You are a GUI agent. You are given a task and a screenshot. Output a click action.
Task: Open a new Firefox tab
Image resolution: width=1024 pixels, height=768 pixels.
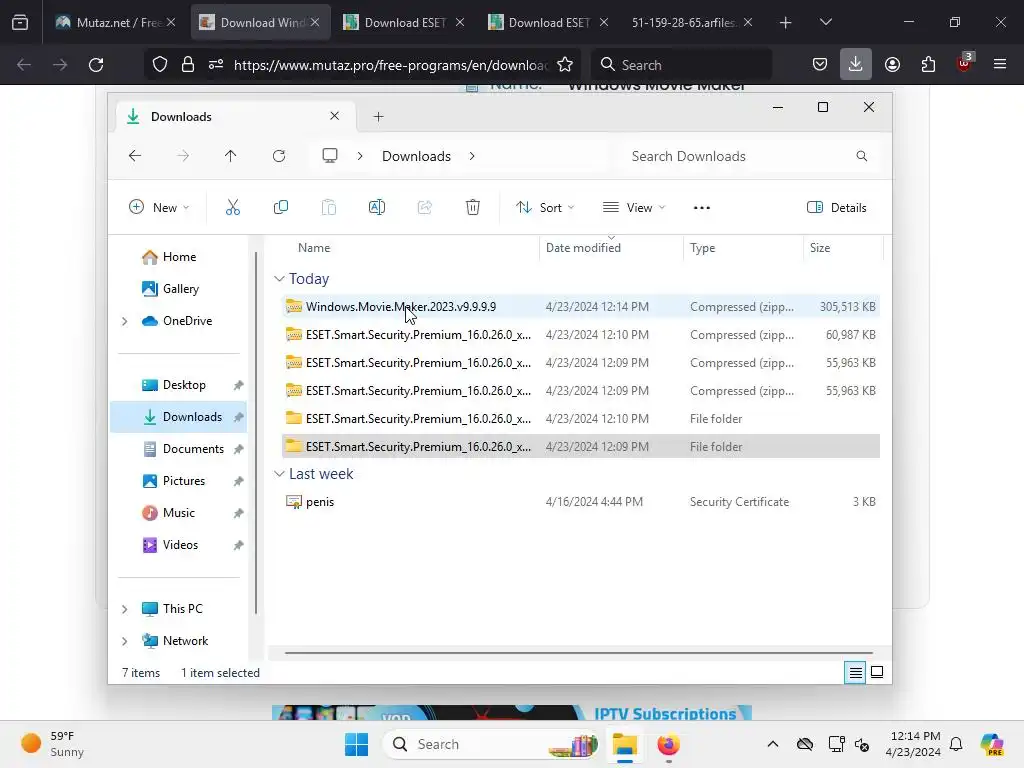coord(786,23)
